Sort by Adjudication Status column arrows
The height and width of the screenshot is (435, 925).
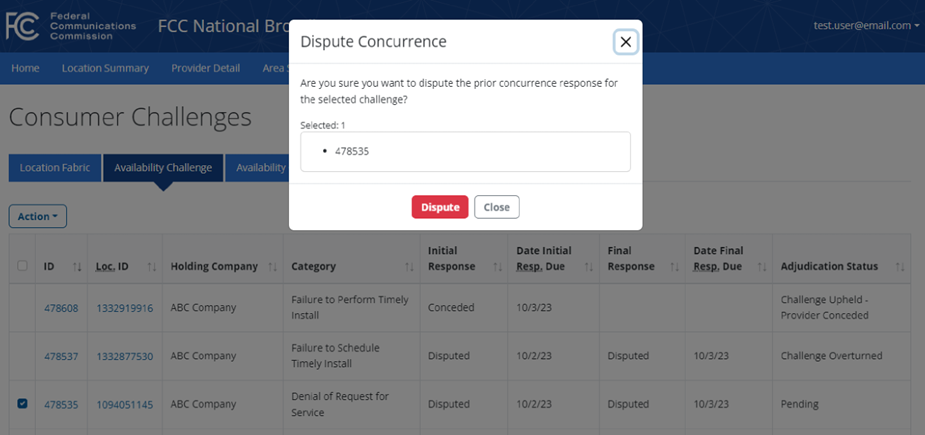coord(900,267)
